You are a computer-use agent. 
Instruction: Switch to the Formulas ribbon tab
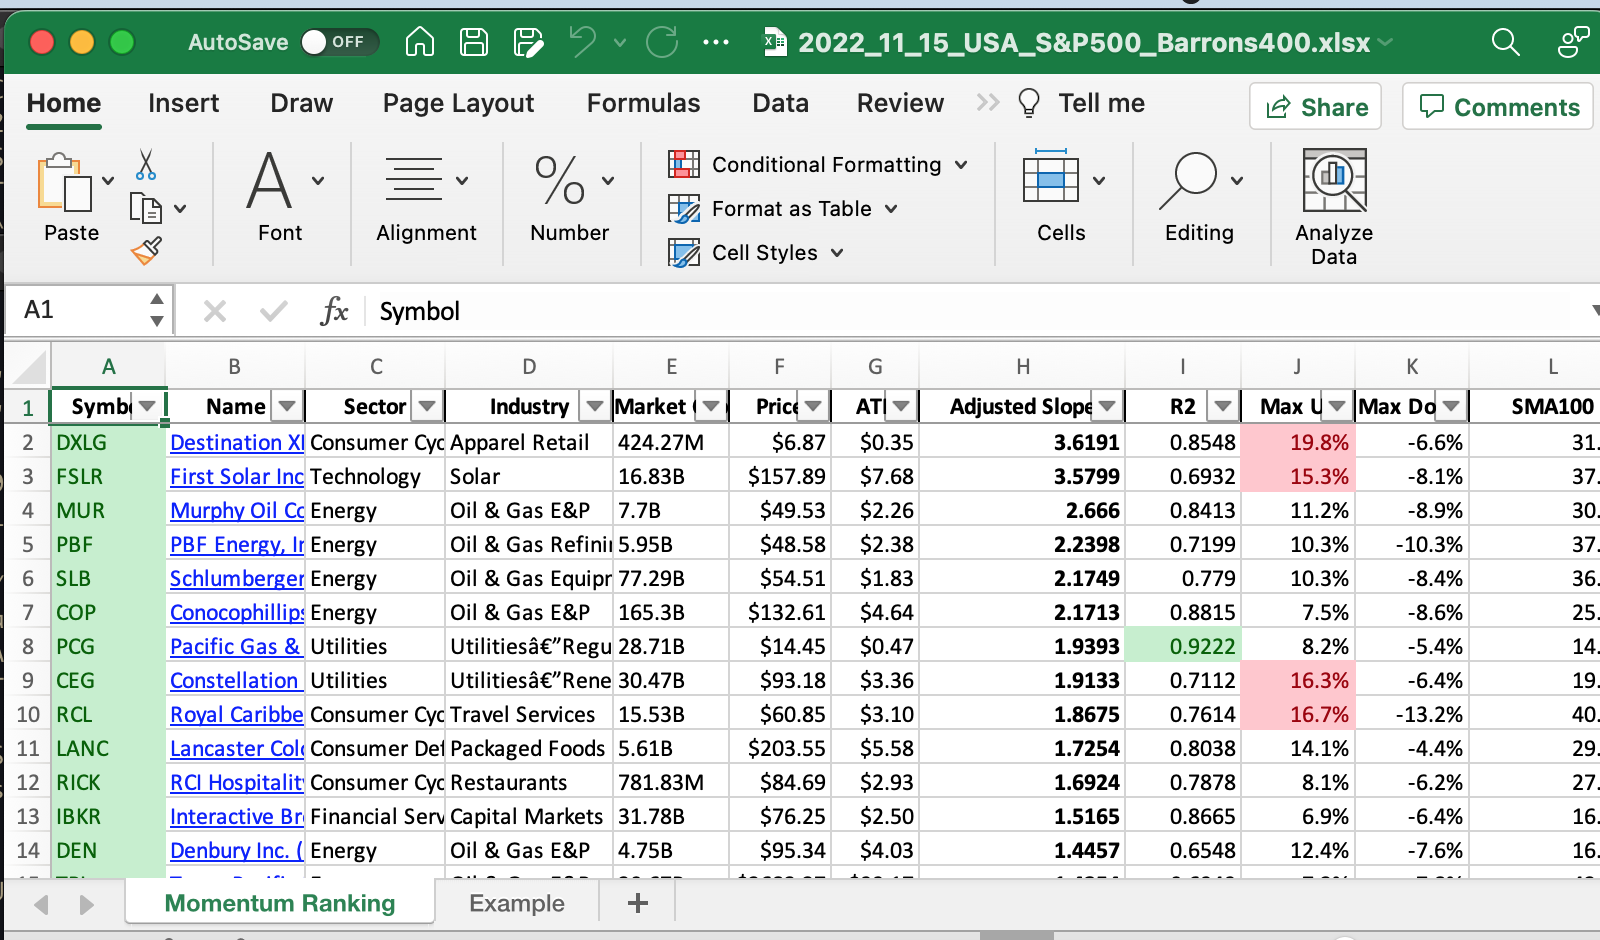point(643,103)
